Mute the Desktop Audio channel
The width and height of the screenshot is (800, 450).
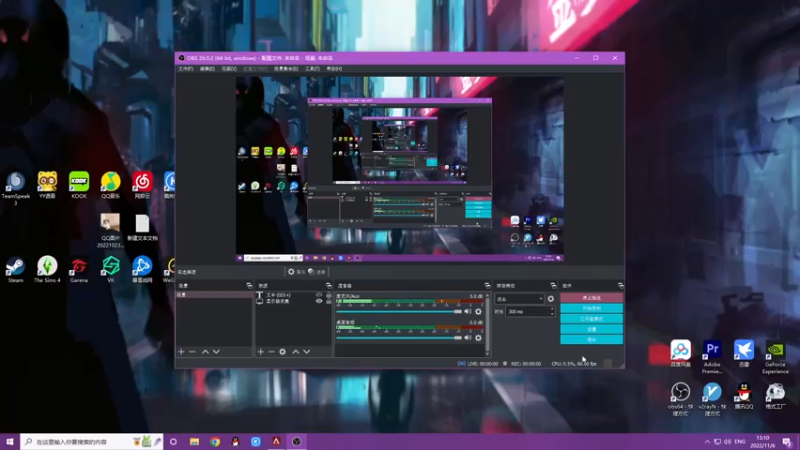pos(468,338)
